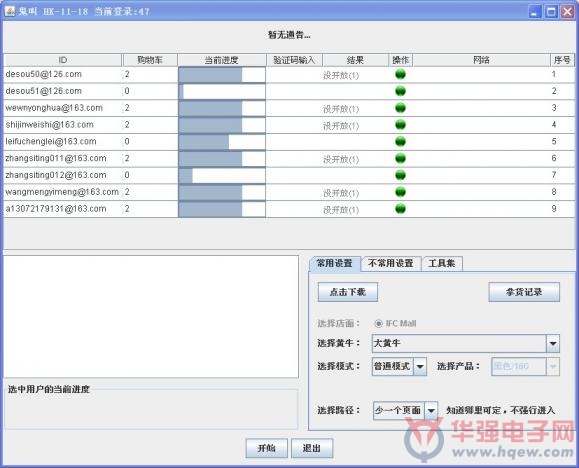
Task: Click green status light for a13072179131@163.com
Action: 400,209
